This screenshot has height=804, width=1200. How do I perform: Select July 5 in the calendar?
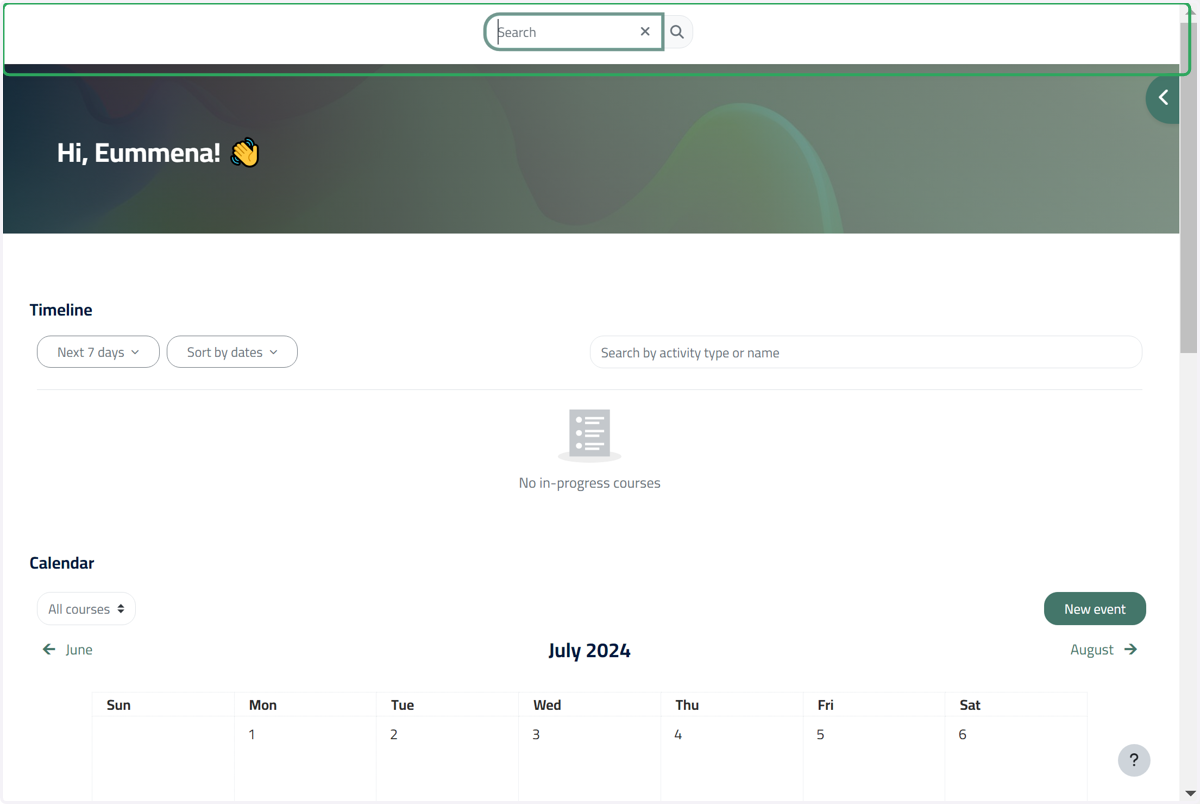point(820,735)
